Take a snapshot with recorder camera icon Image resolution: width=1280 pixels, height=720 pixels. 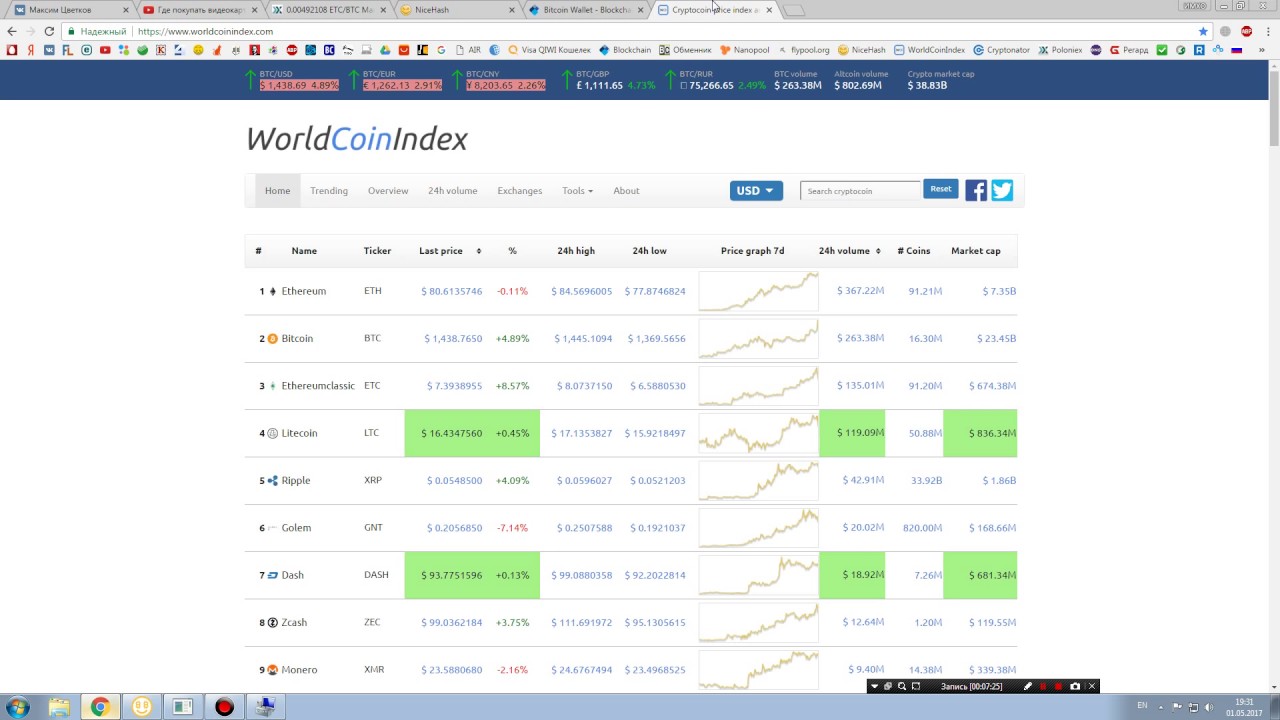click(x=1075, y=686)
